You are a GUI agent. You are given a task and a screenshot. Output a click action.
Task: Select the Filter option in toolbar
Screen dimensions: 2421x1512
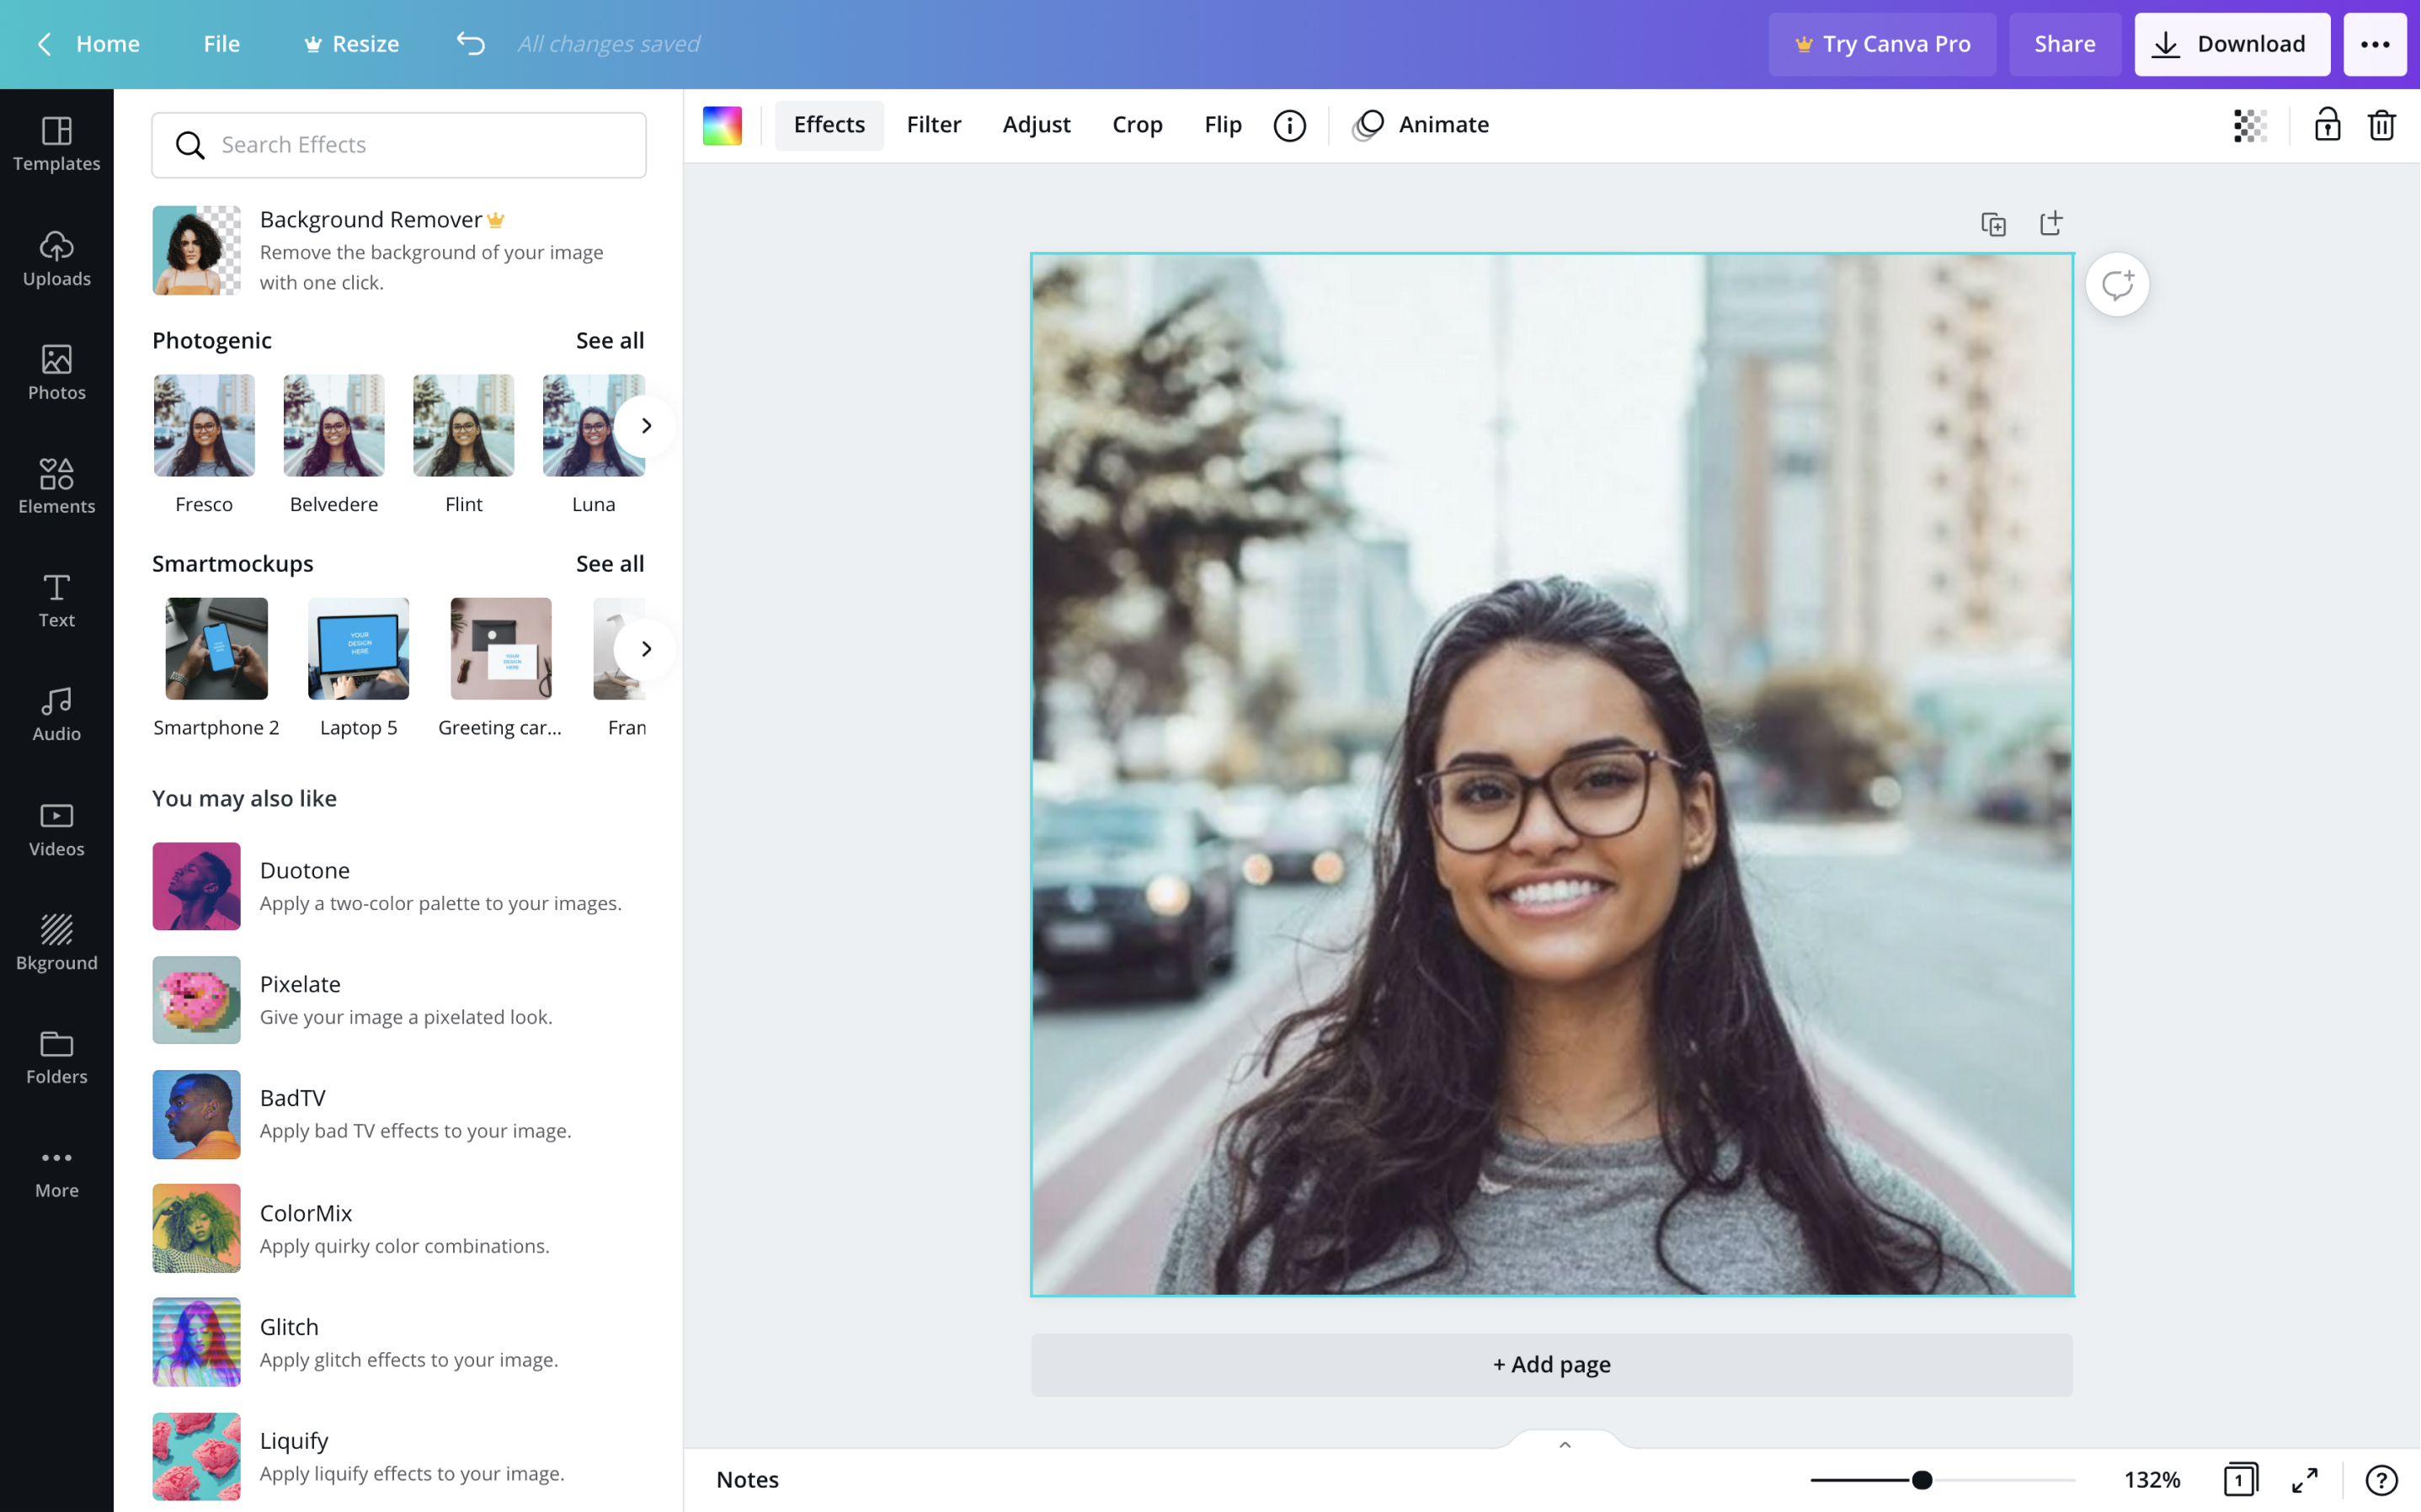[934, 124]
